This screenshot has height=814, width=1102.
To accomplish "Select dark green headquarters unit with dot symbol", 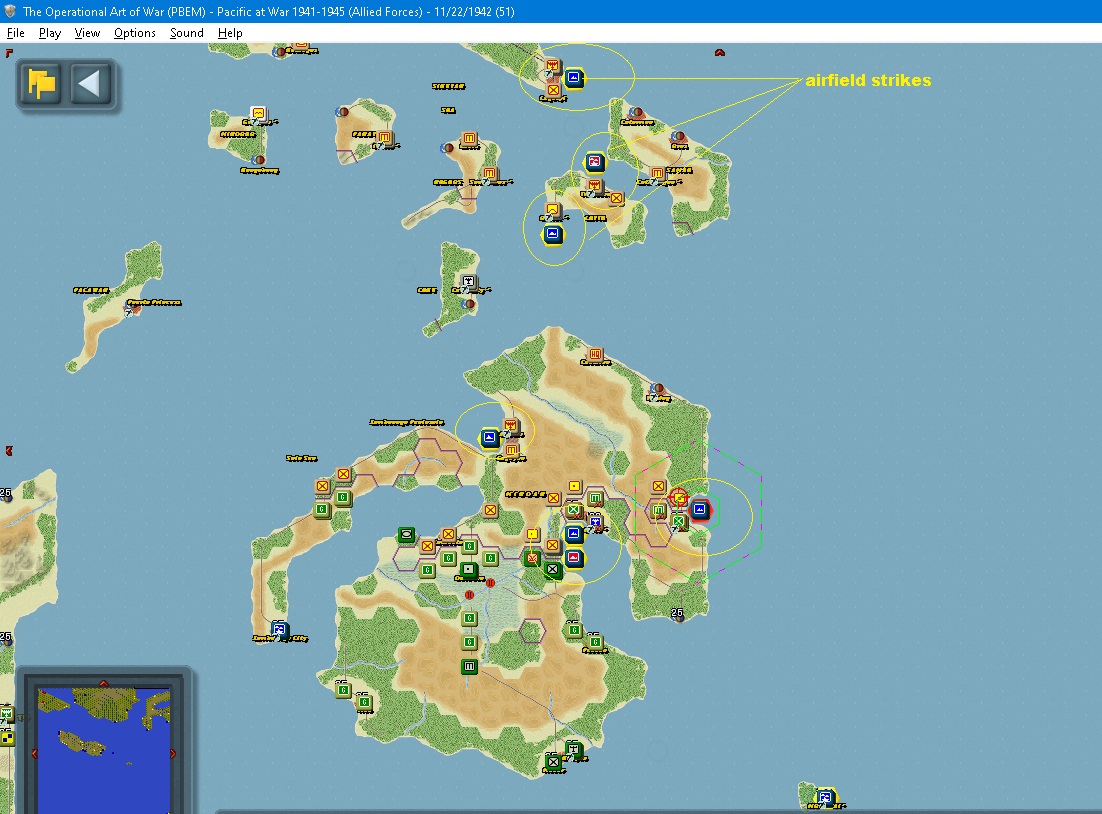I will 468,569.
